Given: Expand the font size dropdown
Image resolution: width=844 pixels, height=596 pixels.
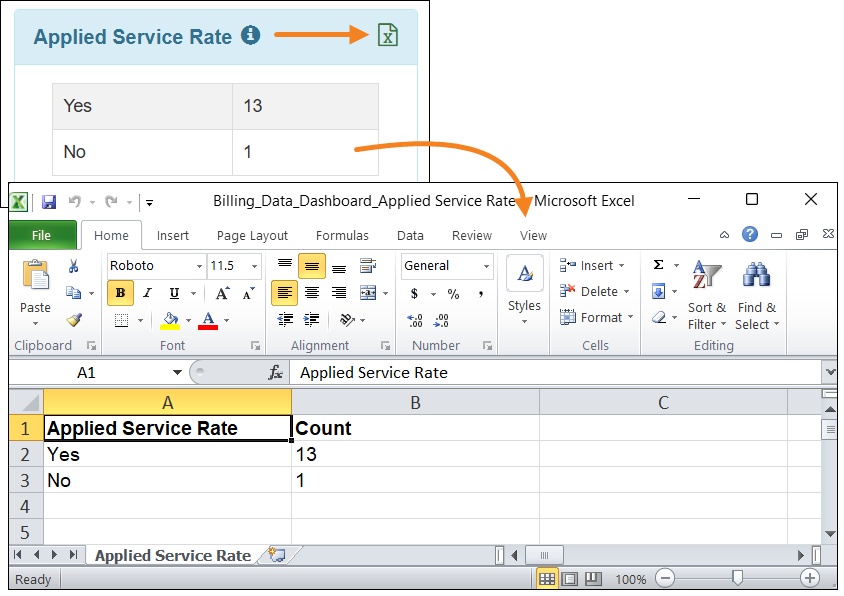Looking at the screenshot, I should [254, 266].
